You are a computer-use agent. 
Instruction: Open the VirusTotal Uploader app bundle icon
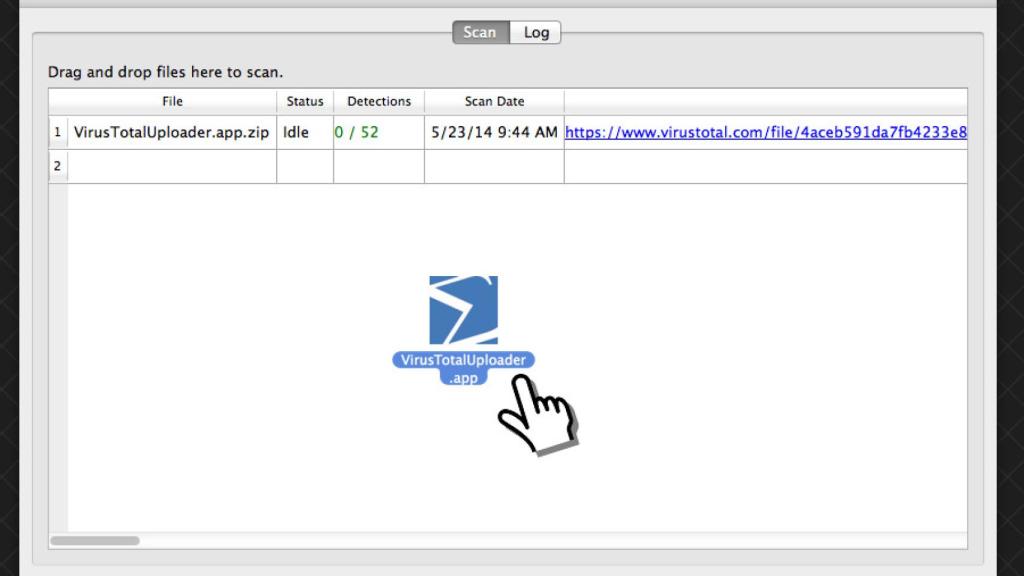click(462, 312)
